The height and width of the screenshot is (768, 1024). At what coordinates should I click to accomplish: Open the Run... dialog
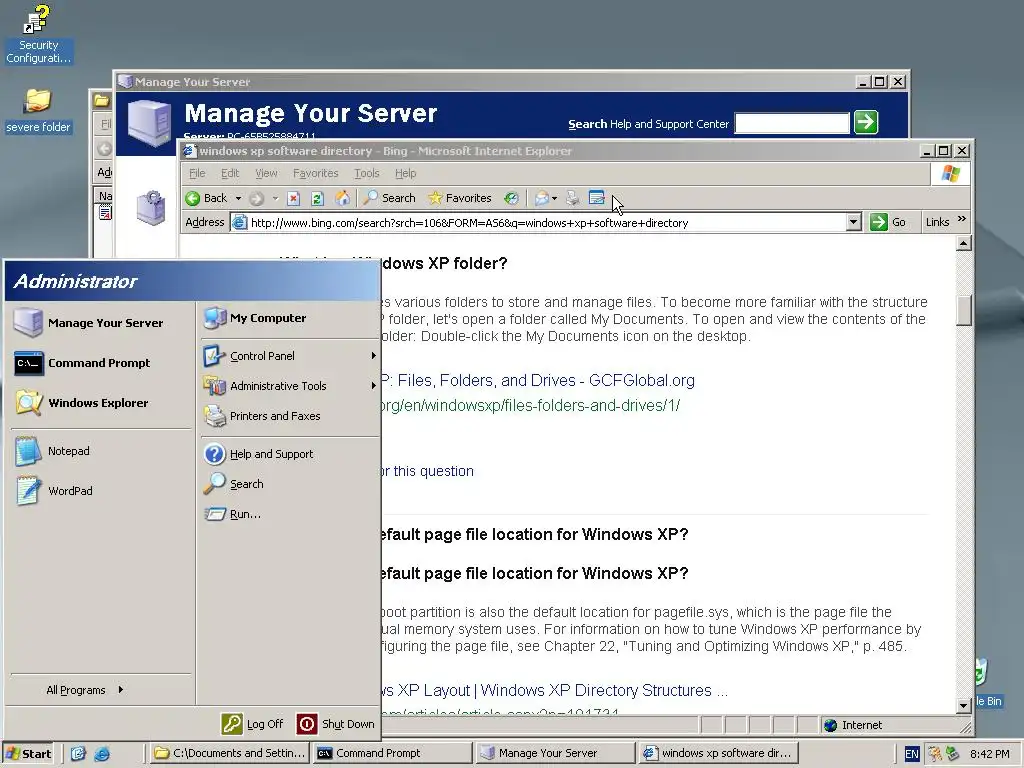click(x=289, y=514)
